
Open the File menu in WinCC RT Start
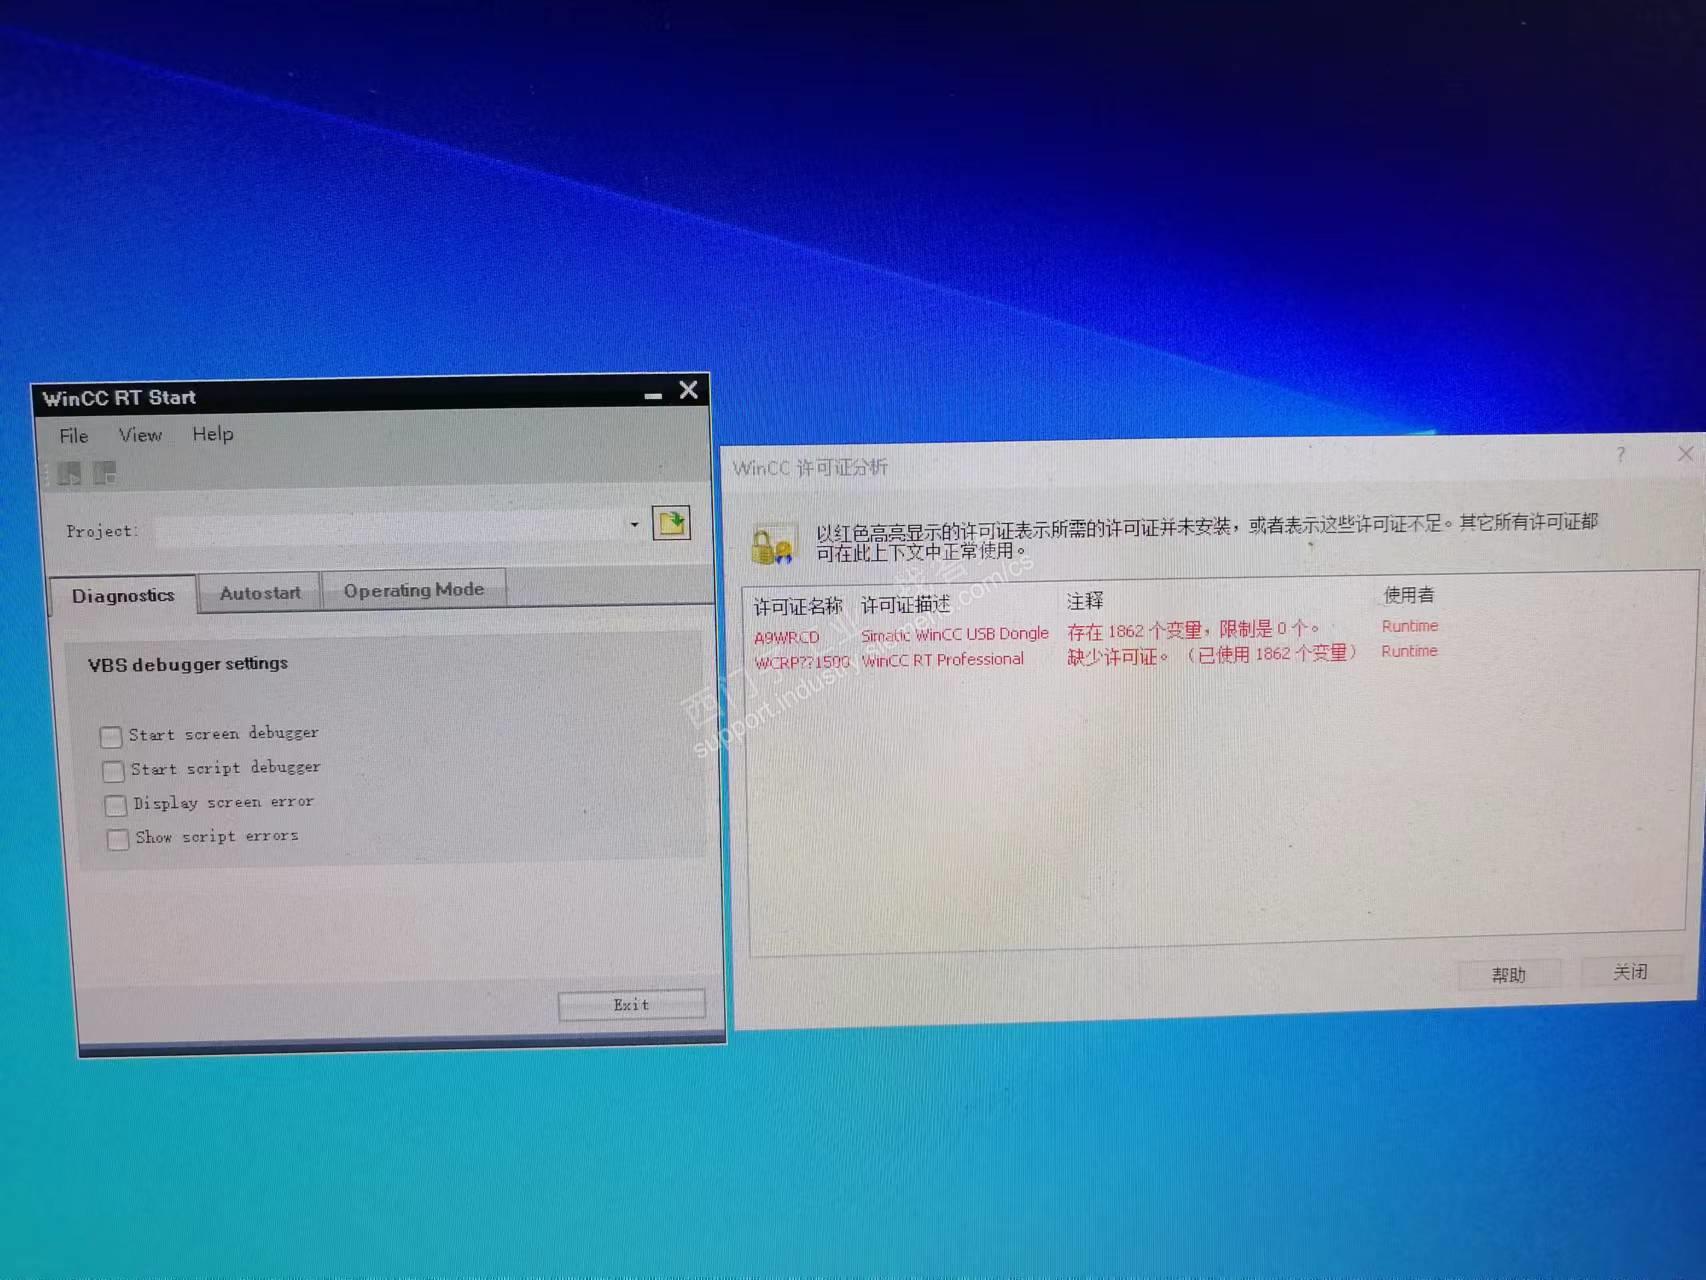pyautogui.click(x=73, y=436)
